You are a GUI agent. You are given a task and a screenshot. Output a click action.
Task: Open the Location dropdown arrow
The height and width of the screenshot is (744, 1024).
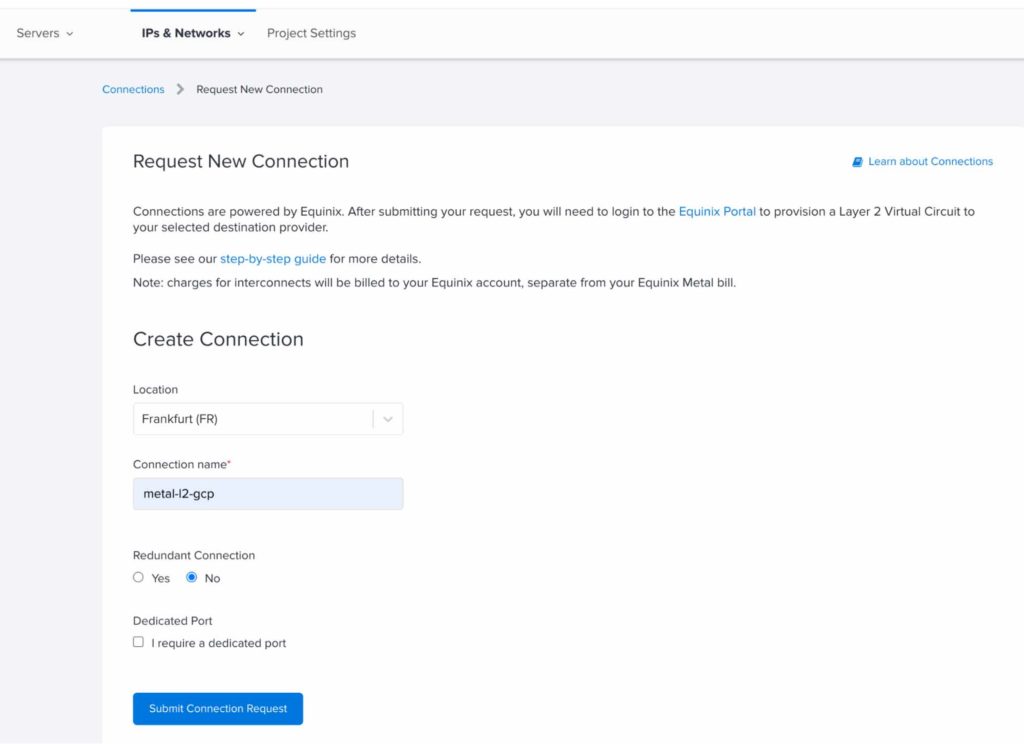click(388, 418)
